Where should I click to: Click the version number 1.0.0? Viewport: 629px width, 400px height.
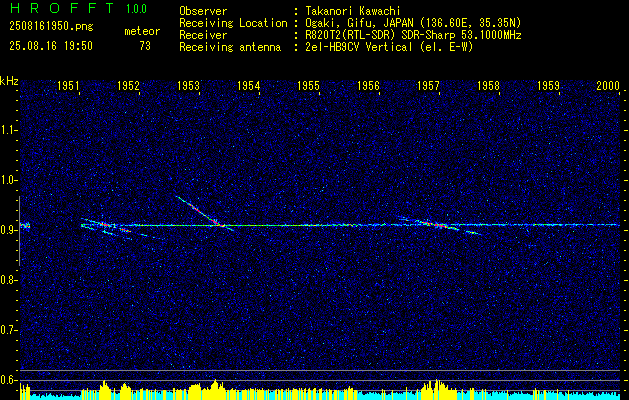pos(136,9)
